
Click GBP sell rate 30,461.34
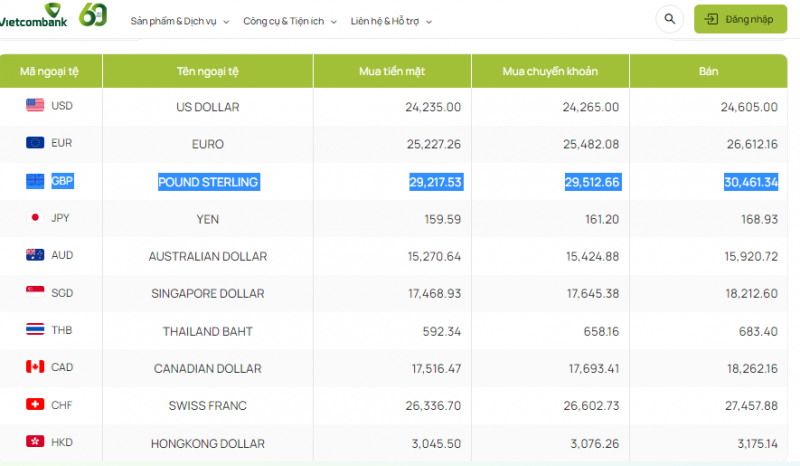pos(751,182)
